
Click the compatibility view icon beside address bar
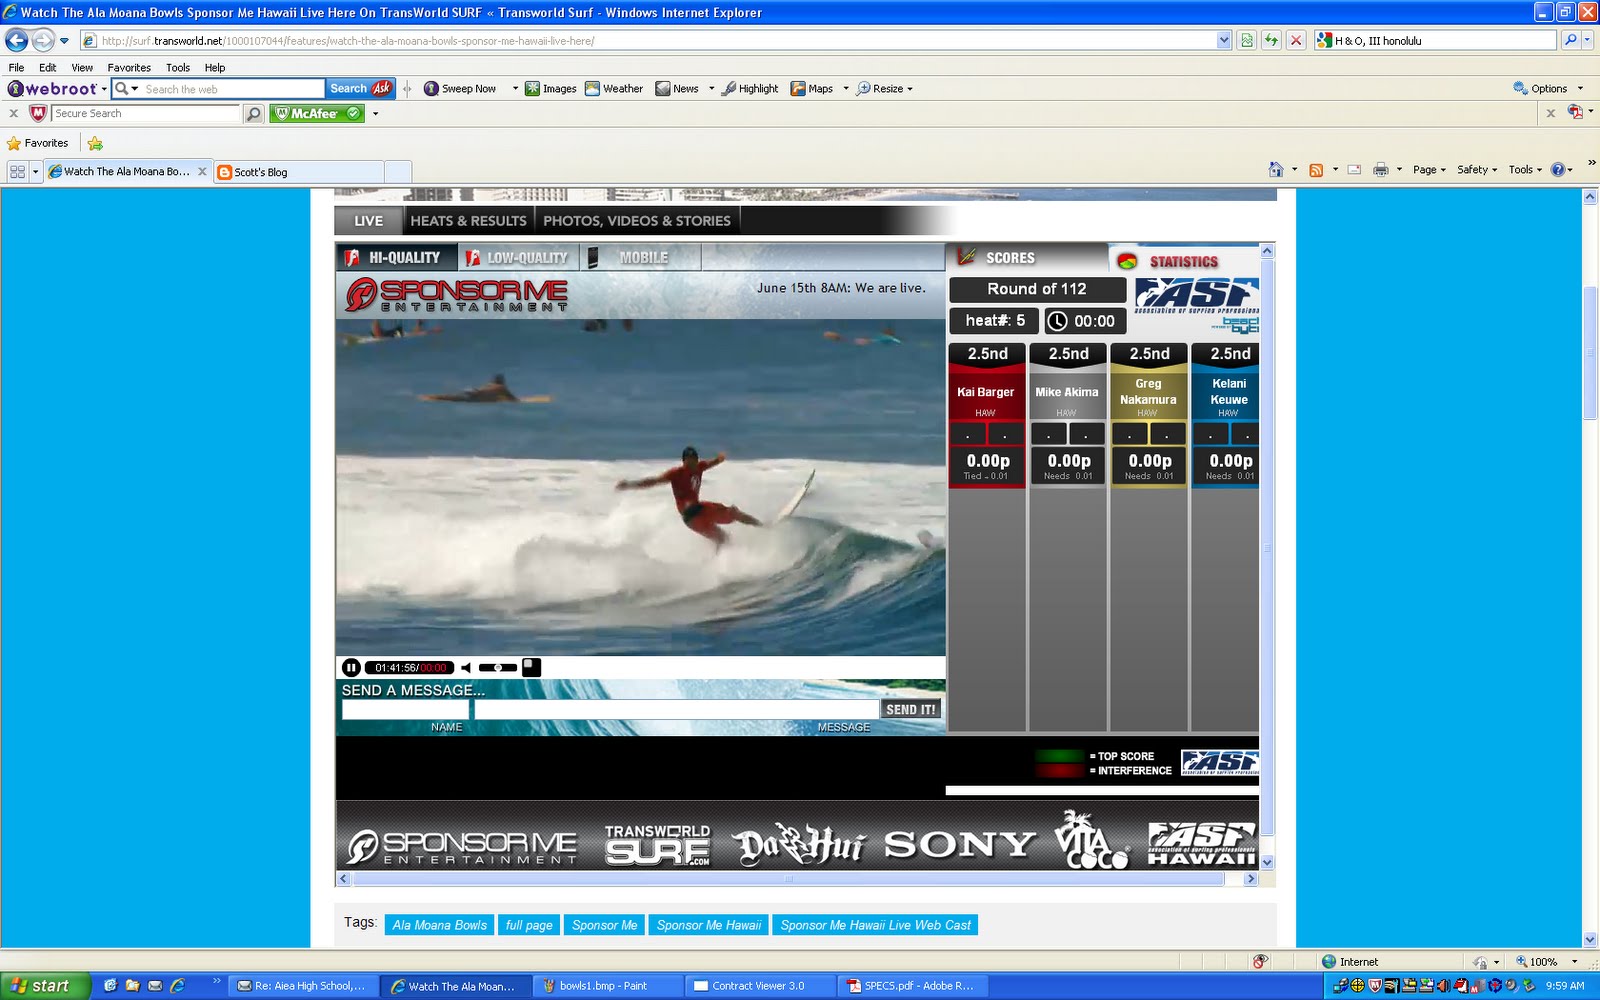(1246, 40)
